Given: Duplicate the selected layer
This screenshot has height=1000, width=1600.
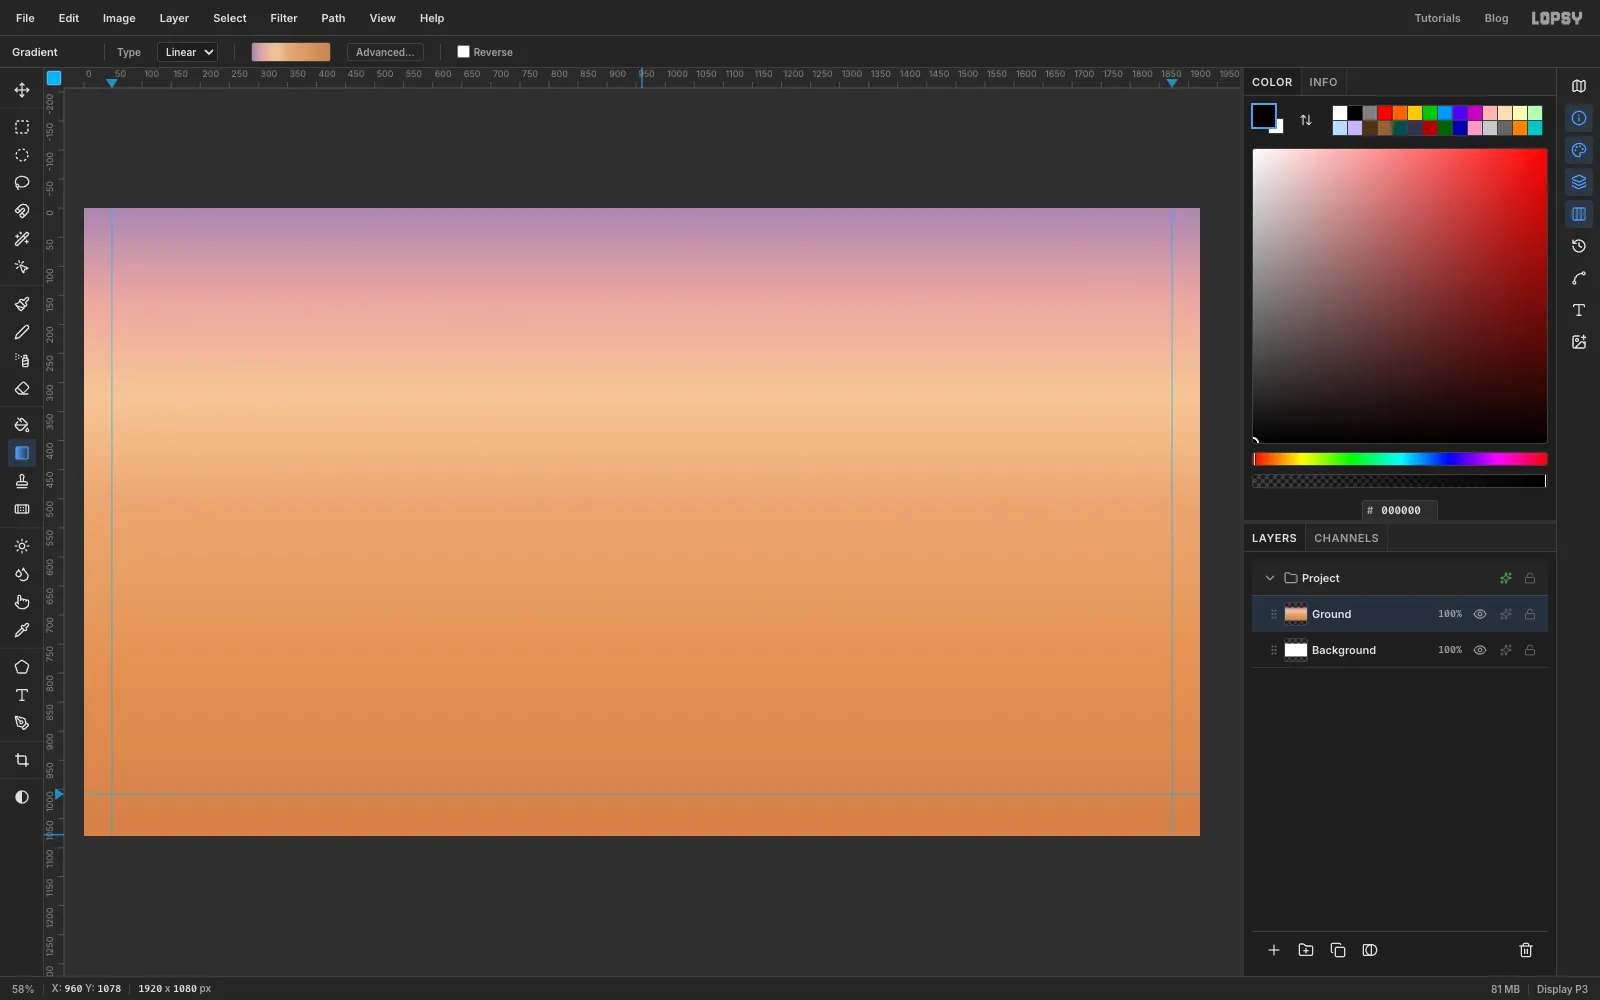Looking at the screenshot, I should point(1338,950).
